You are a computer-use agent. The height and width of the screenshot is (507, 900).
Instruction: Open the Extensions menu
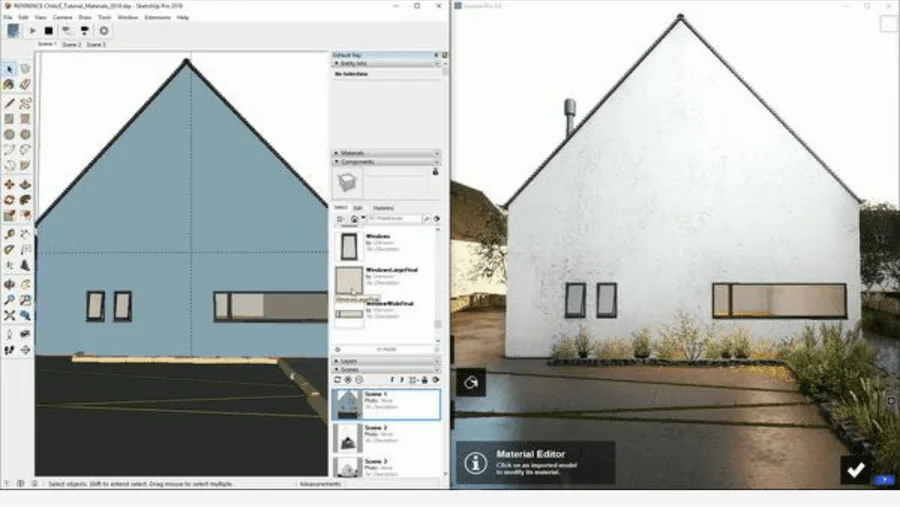coord(157,17)
